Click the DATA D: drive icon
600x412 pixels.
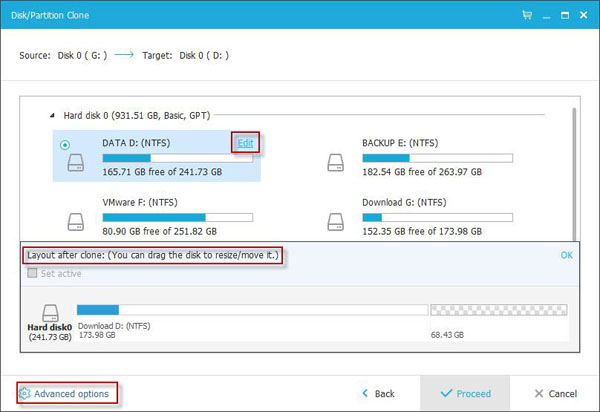pos(75,162)
